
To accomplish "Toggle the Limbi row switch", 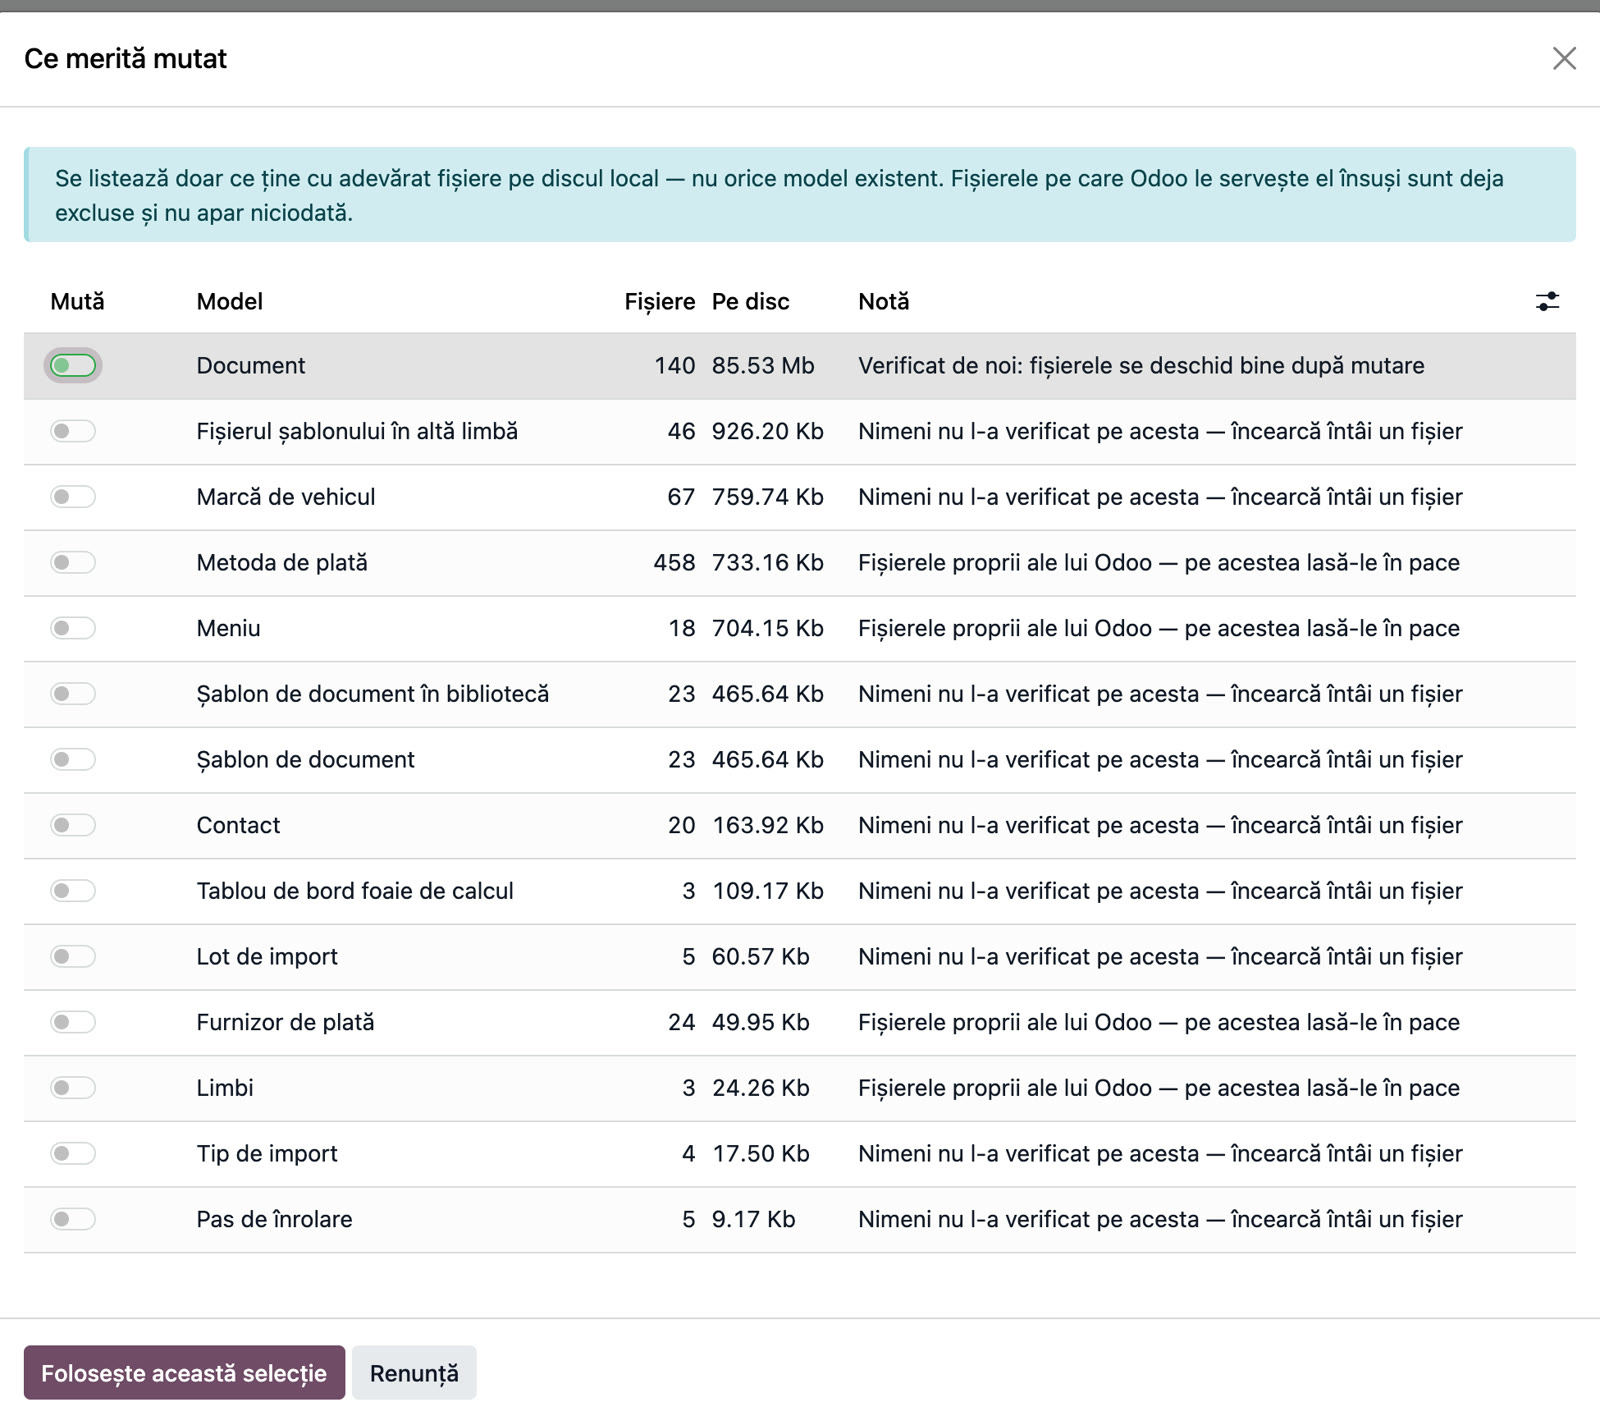I will (x=73, y=1088).
